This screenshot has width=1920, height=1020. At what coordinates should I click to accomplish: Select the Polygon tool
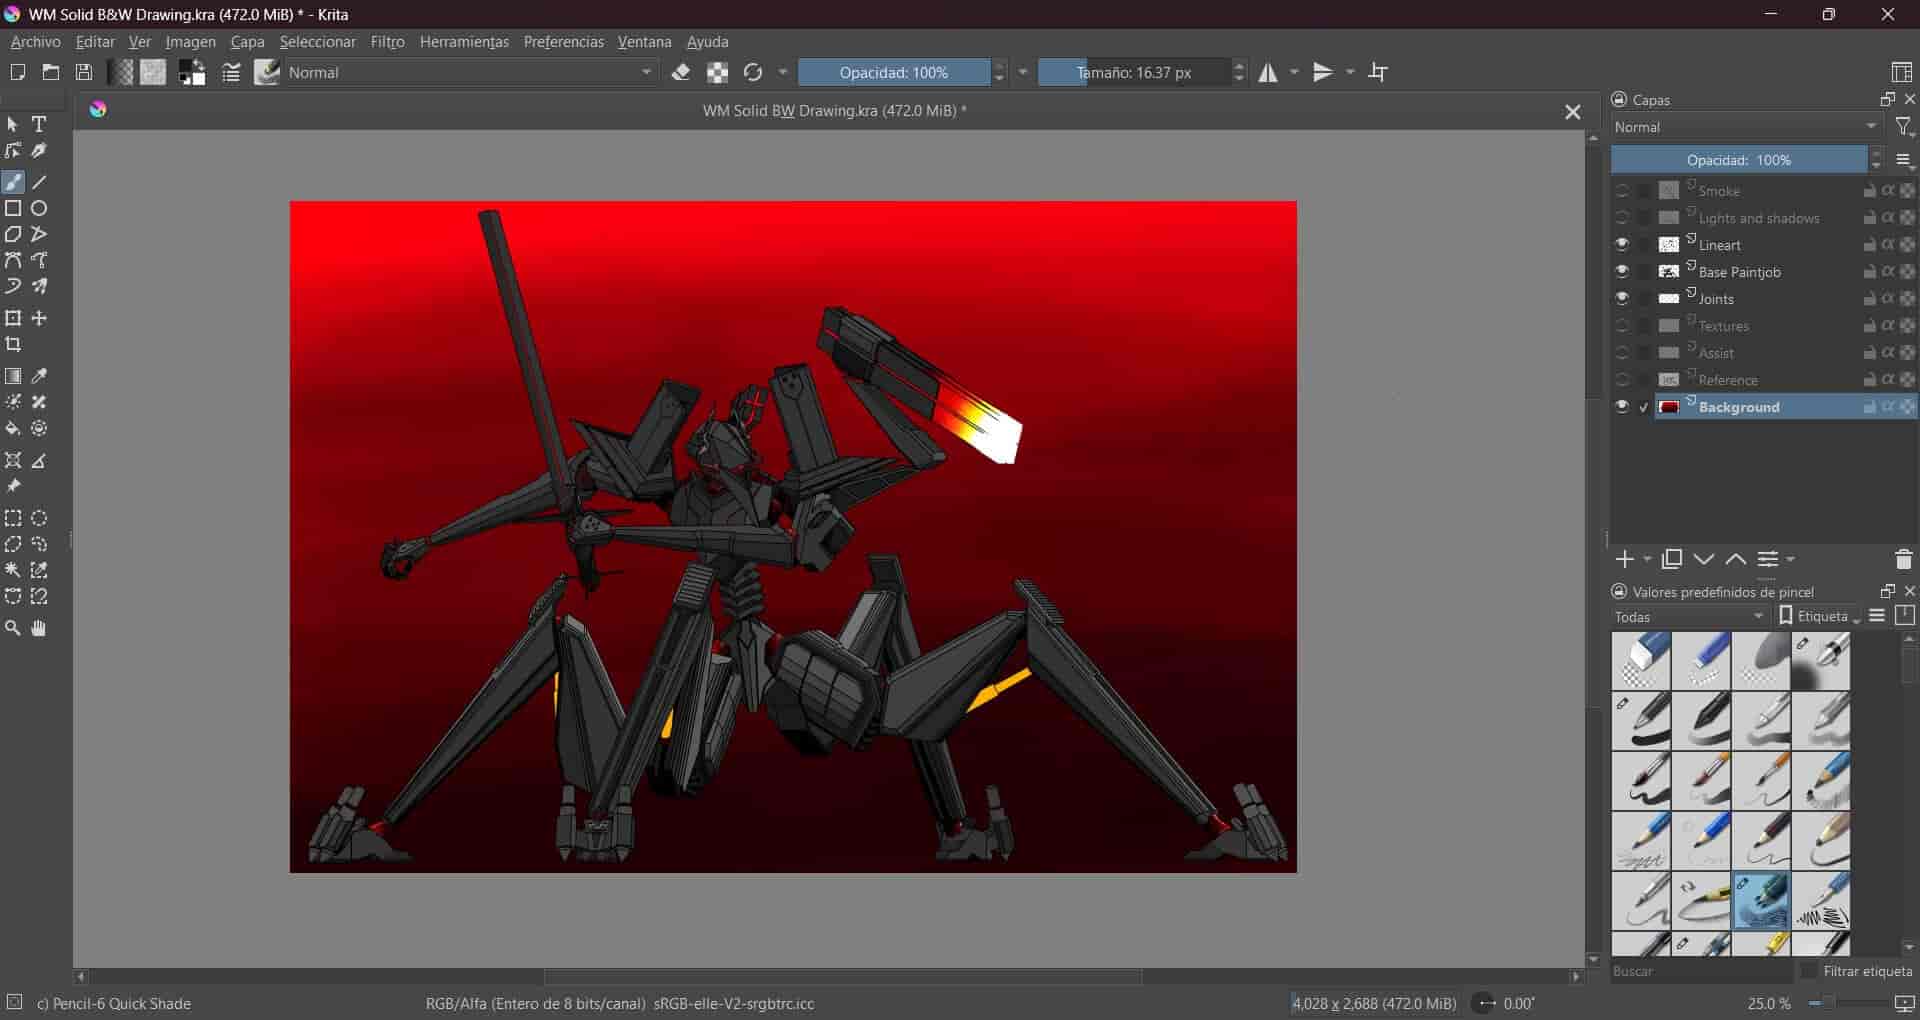tap(13, 235)
